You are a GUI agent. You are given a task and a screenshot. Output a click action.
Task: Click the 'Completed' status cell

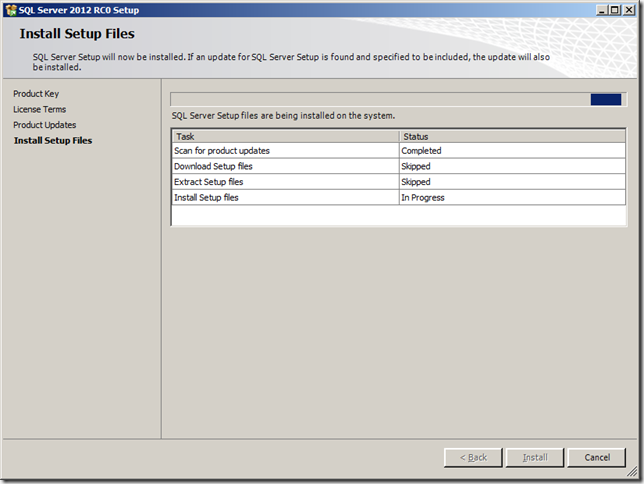point(512,151)
